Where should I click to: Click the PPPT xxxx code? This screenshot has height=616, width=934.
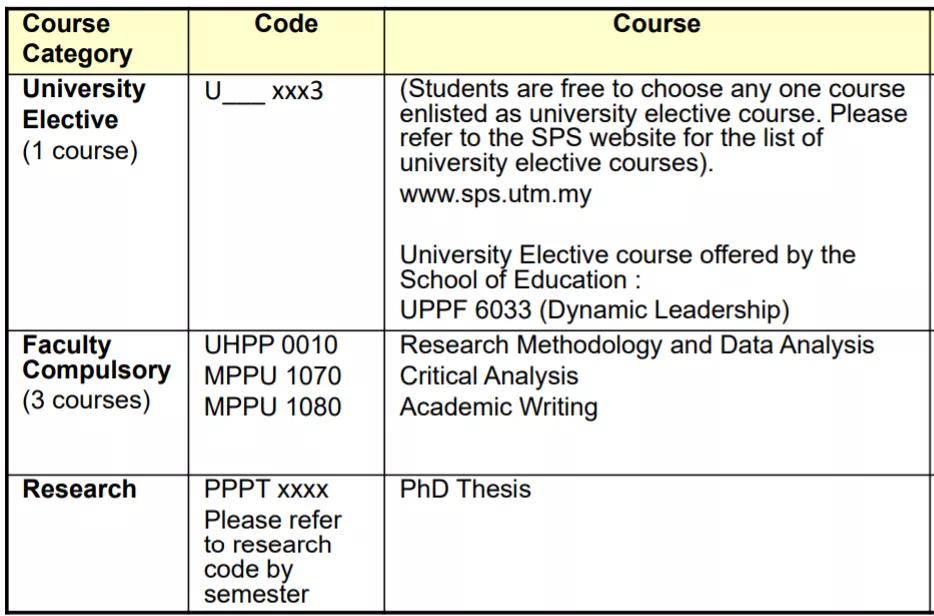coord(266,489)
